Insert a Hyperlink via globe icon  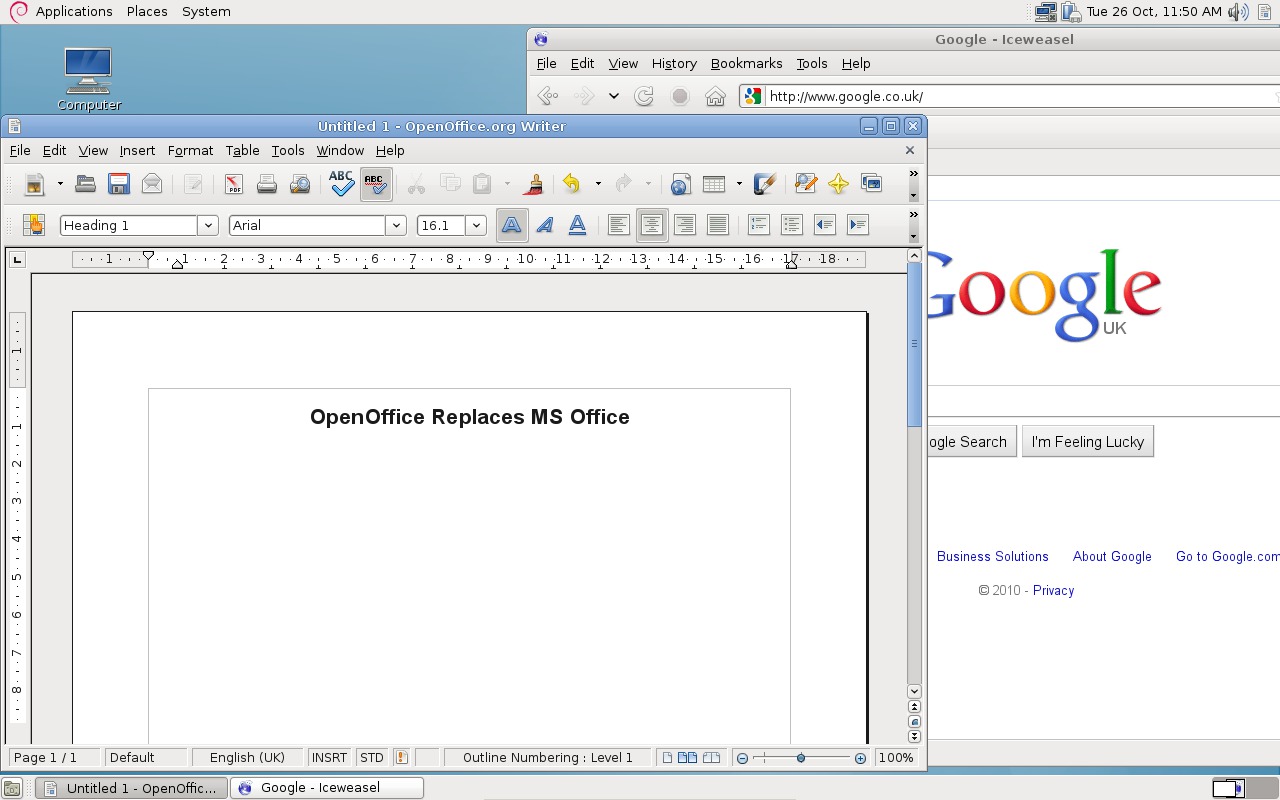coord(680,184)
